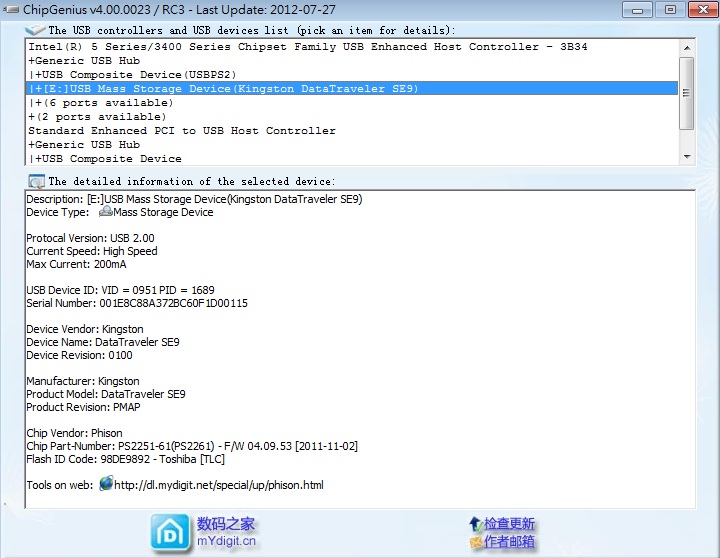Click the Chip Part-Number PS2251-61 line
This screenshot has width=720, height=558.
192,446
